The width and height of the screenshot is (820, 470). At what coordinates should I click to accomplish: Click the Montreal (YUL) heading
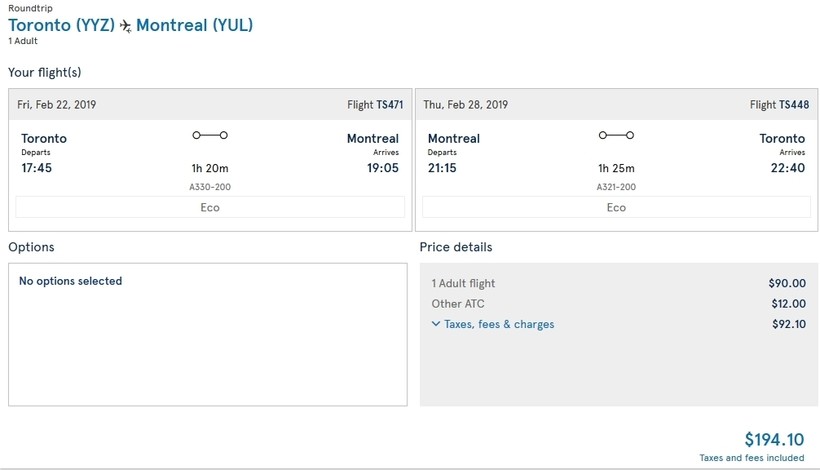[194, 26]
